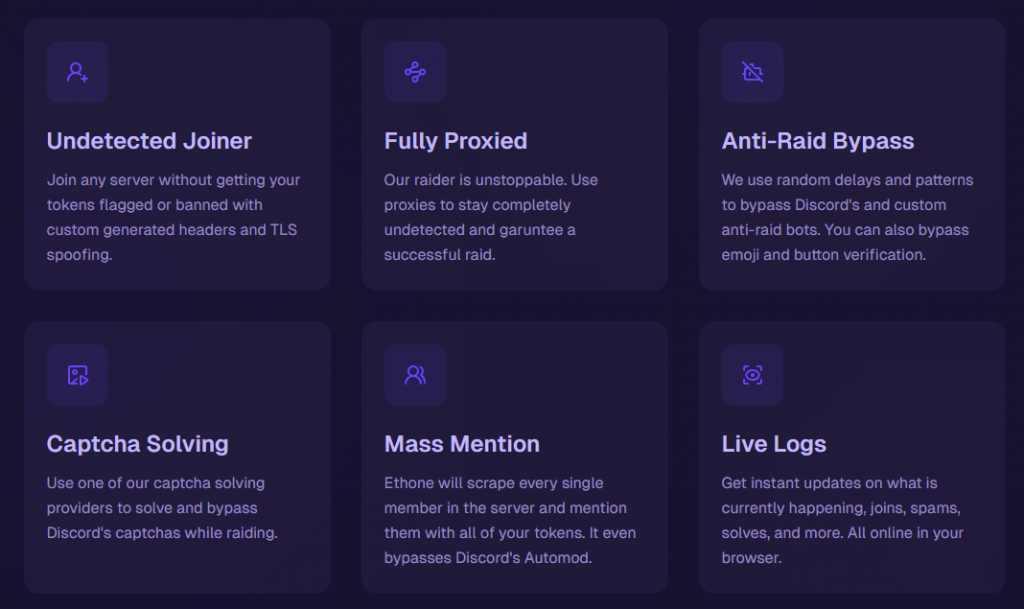Screen dimensions: 1024x609
Task: Click the Live Logs heading text
Action: tap(774, 444)
